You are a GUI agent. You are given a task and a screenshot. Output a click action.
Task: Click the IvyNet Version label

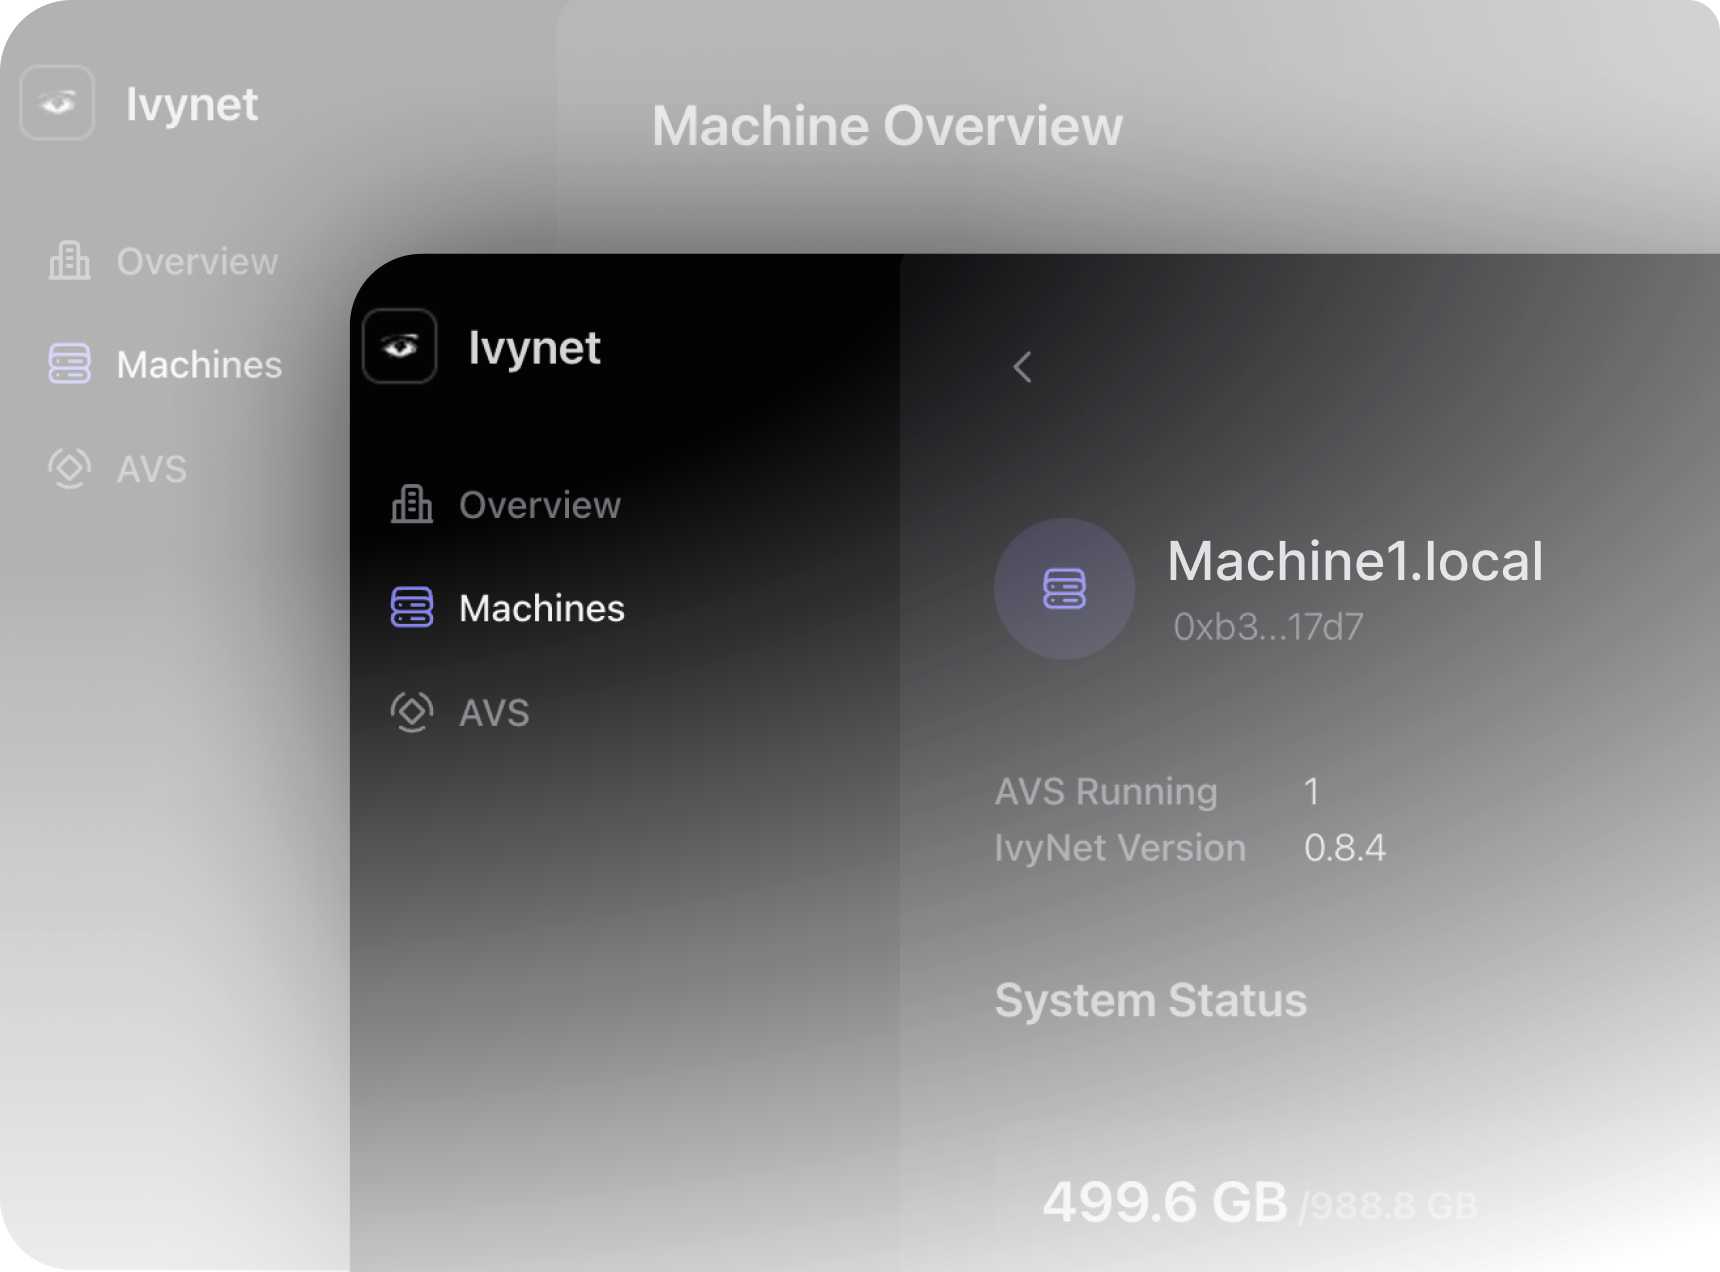coord(1120,848)
